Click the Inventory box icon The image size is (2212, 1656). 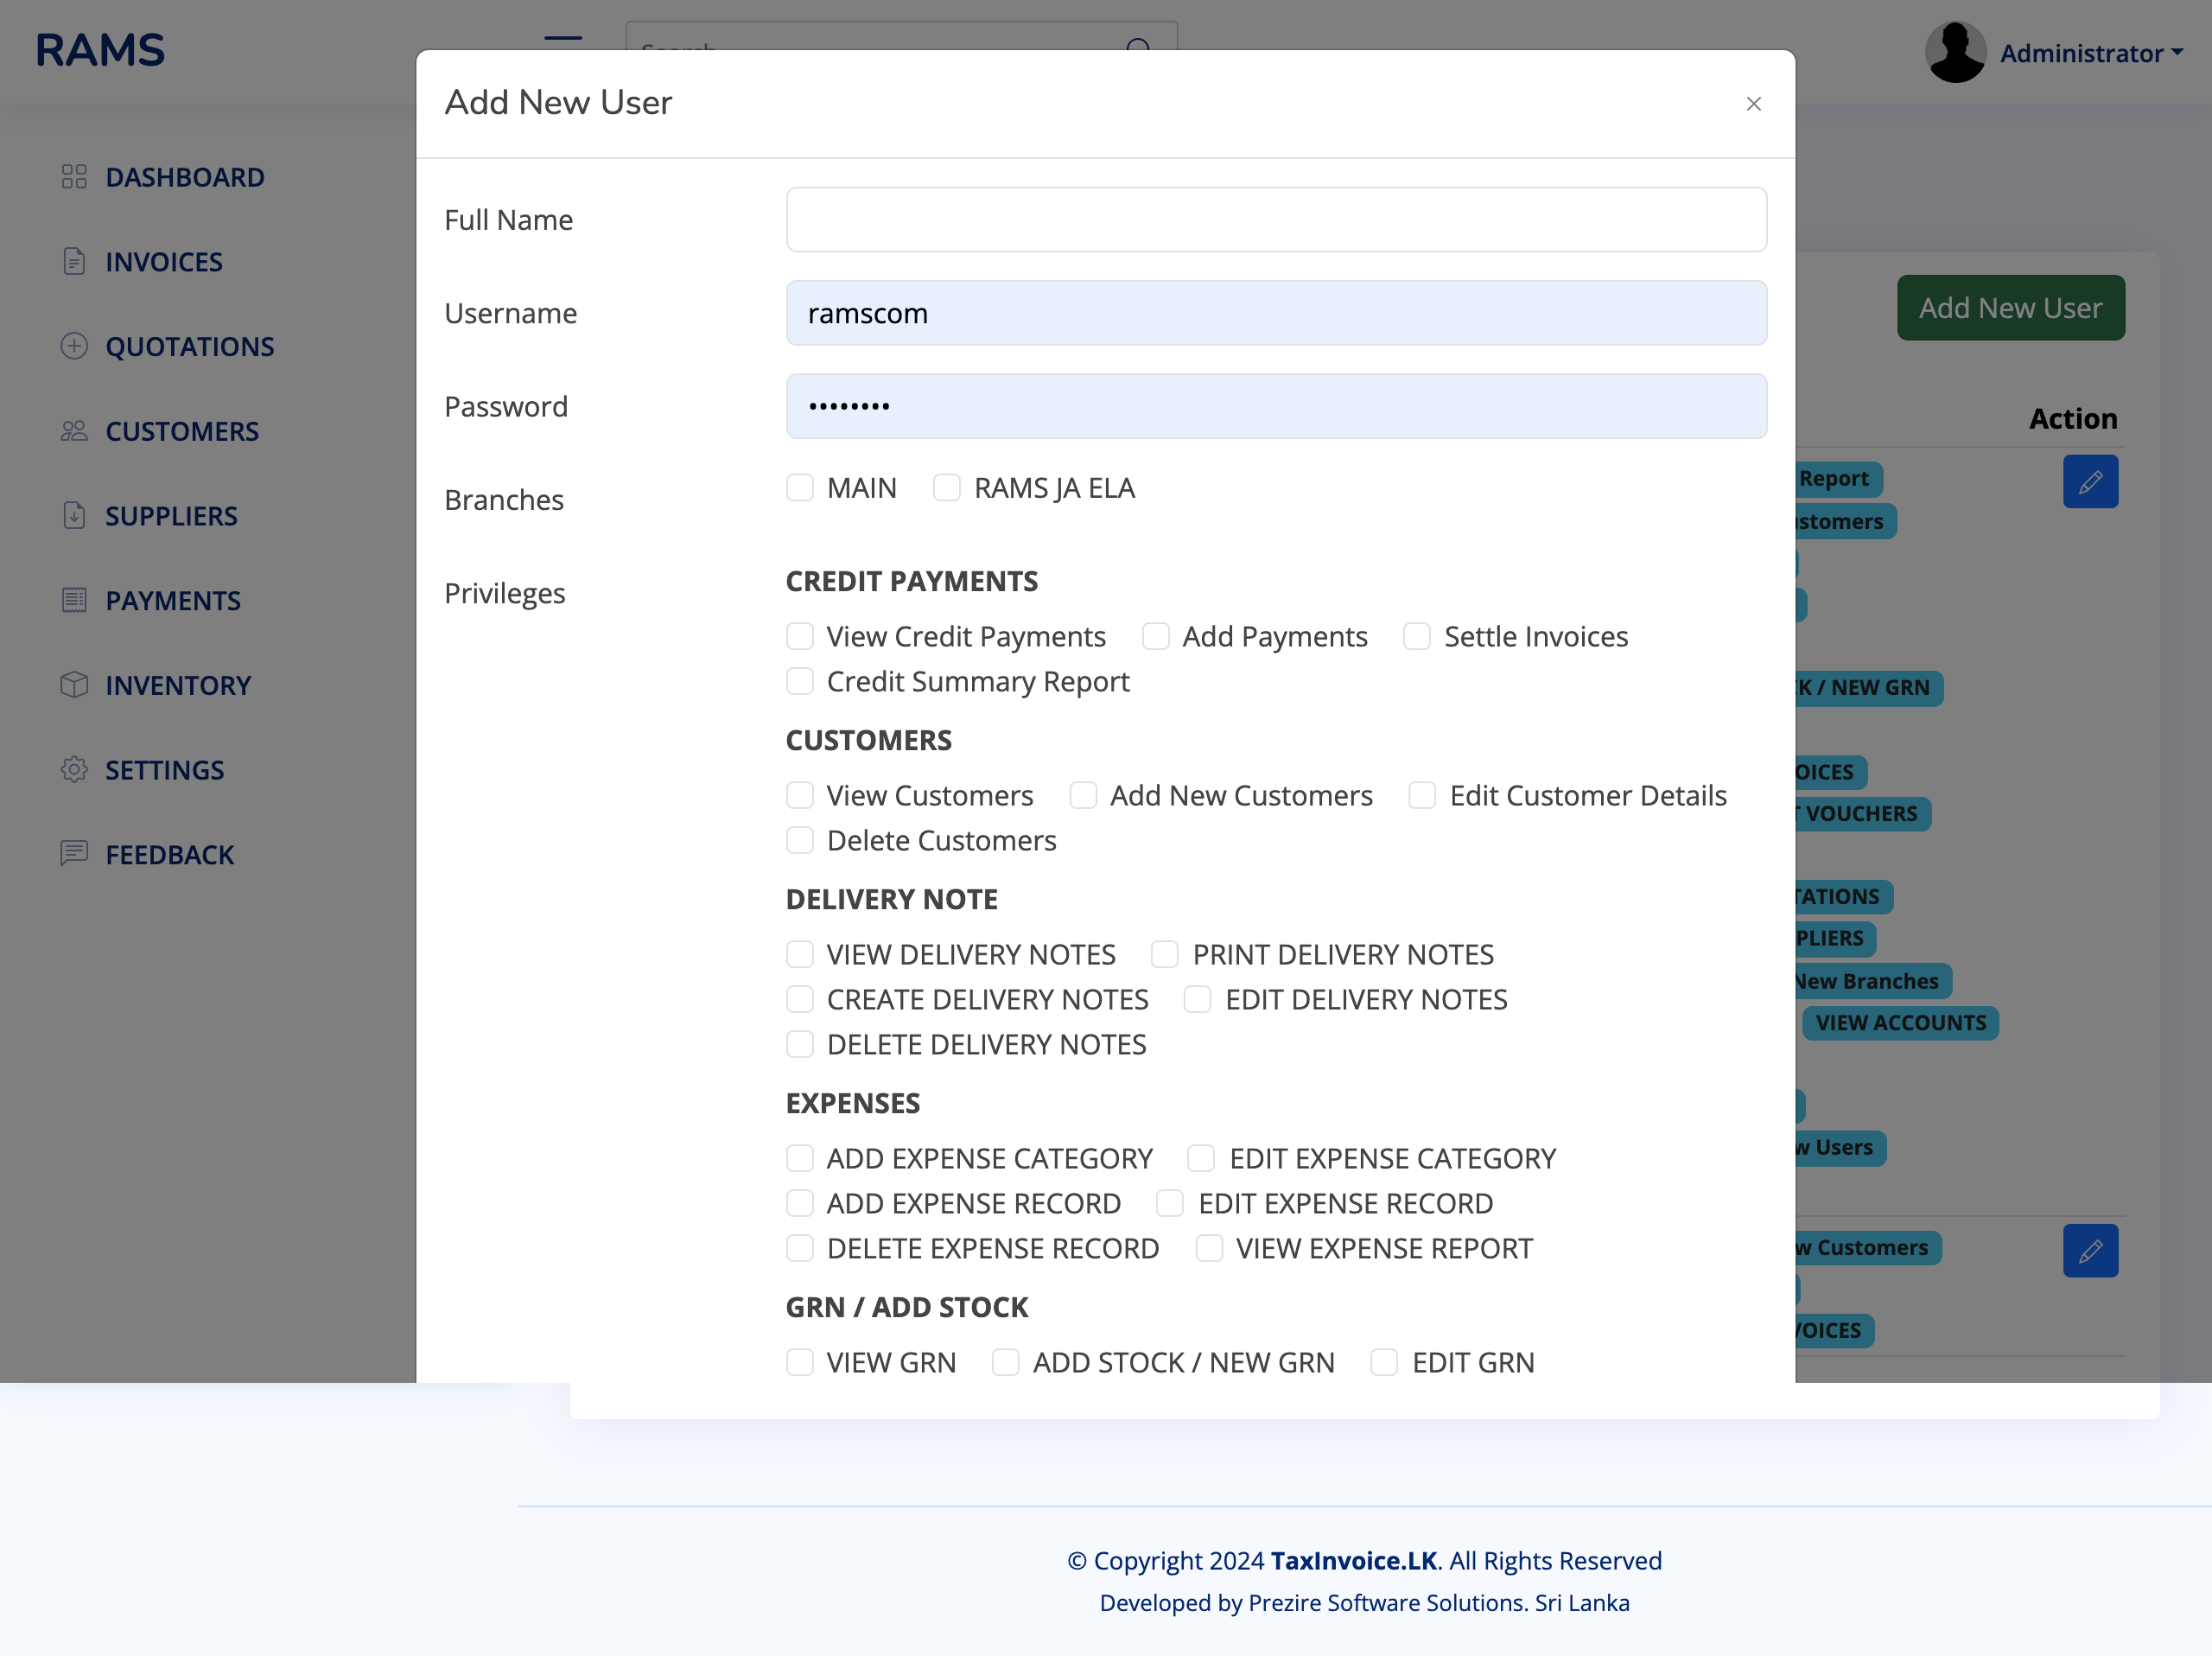(74, 685)
